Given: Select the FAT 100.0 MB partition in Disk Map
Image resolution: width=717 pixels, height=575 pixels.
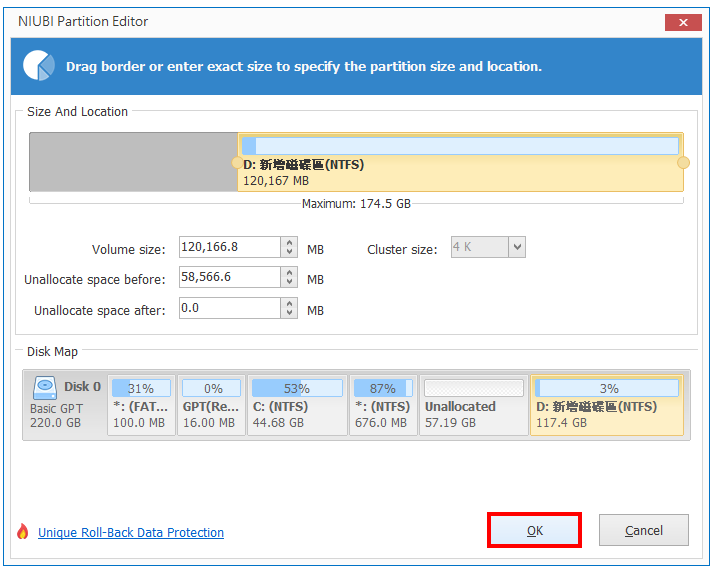Looking at the screenshot, I should pos(141,405).
